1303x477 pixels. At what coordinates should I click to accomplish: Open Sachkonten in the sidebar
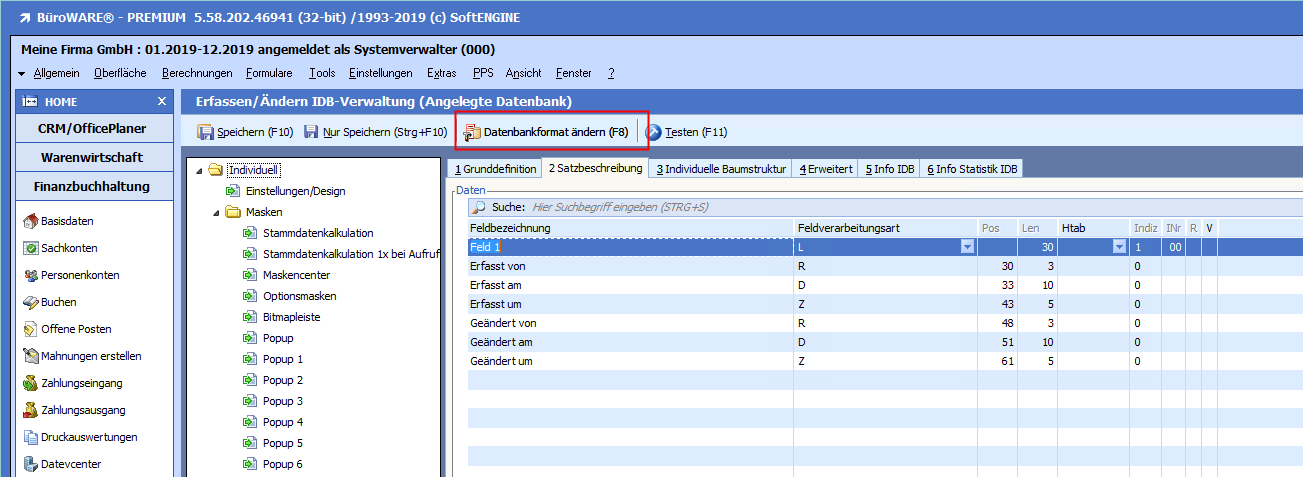pyautogui.click(x=68, y=248)
